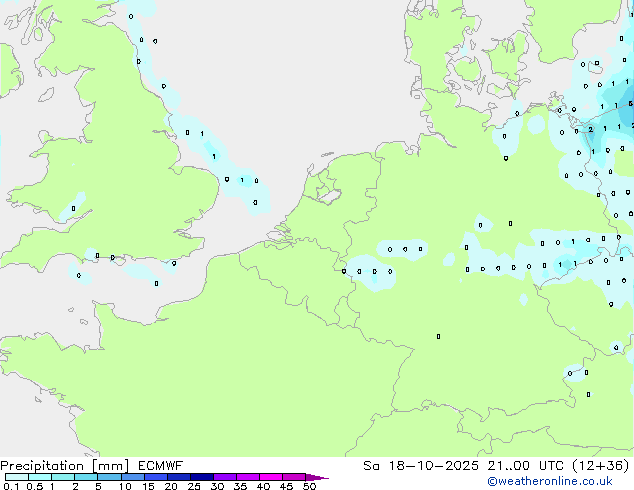Choose the legend swatch between 5 and 10
This screenshot has height=490, width=634.
point(110,477)
